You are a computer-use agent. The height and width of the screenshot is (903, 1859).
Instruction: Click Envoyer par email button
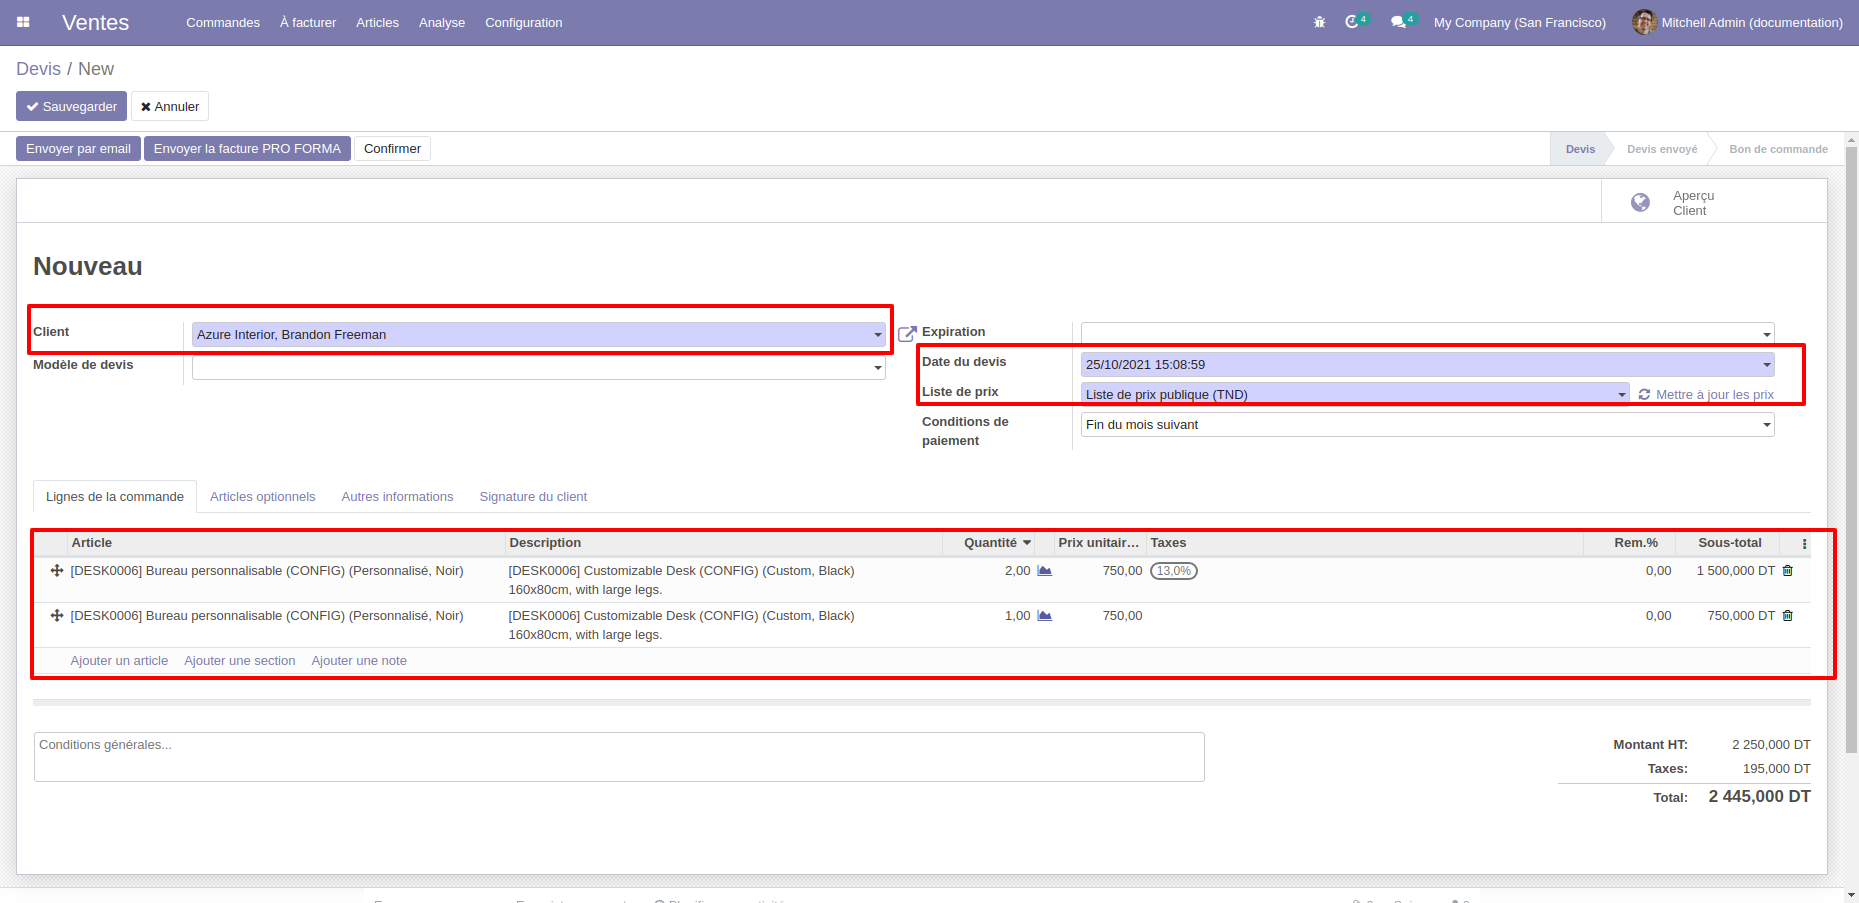[x=78, y=149]
